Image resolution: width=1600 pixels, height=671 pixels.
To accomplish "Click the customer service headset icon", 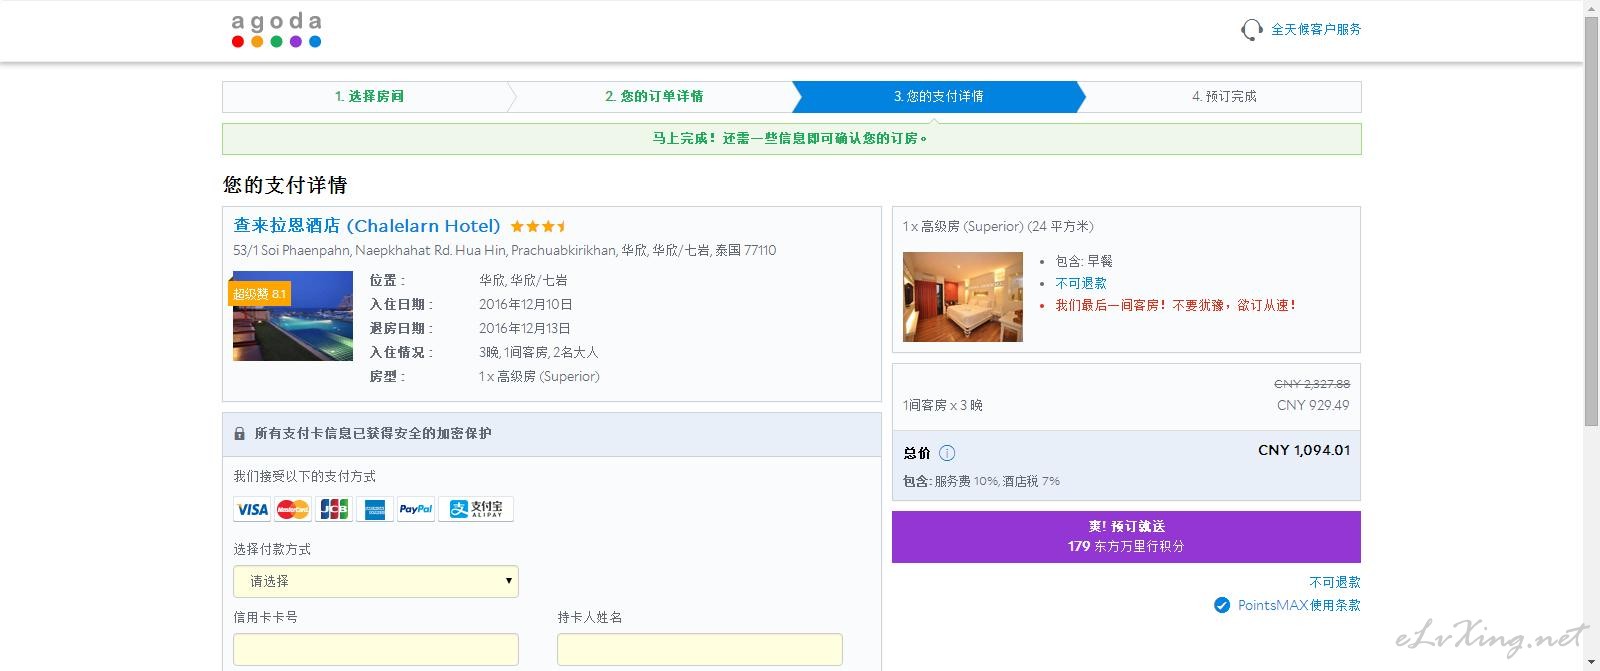I will click(1252, 30).
